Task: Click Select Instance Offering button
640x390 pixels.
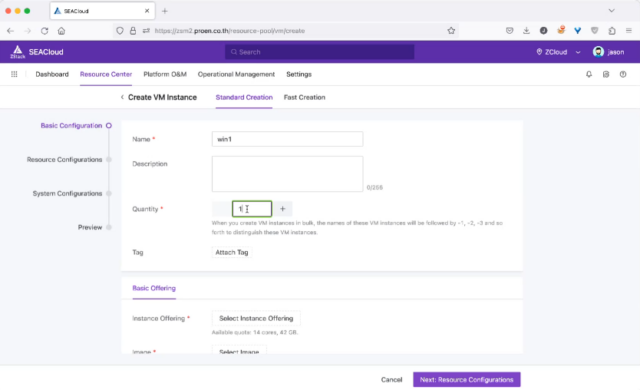Action: 256,318
